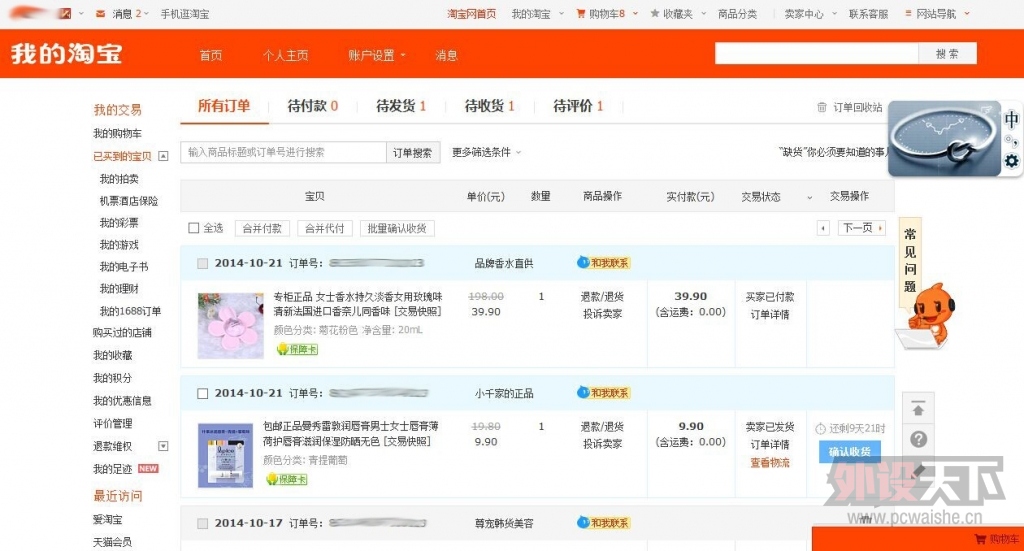Switch to the 待评价 tab

578,106
